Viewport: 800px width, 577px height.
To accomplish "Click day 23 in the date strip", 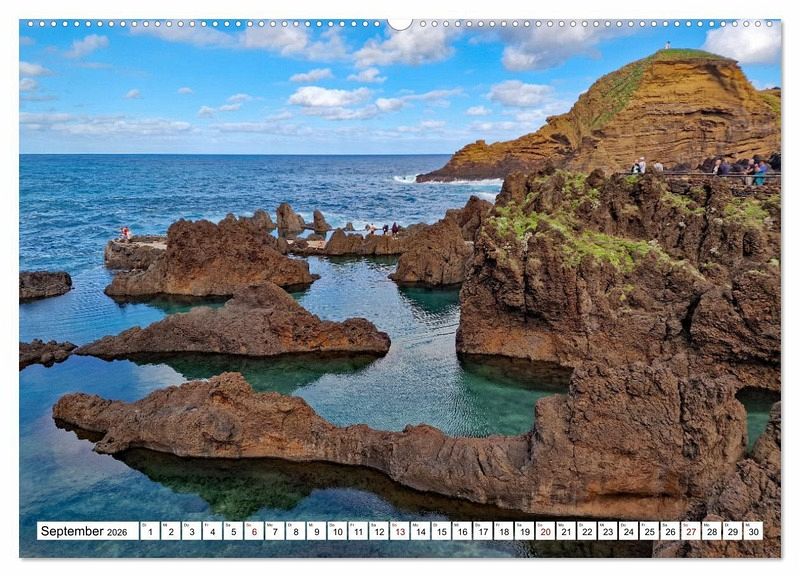I will (607, 531).
